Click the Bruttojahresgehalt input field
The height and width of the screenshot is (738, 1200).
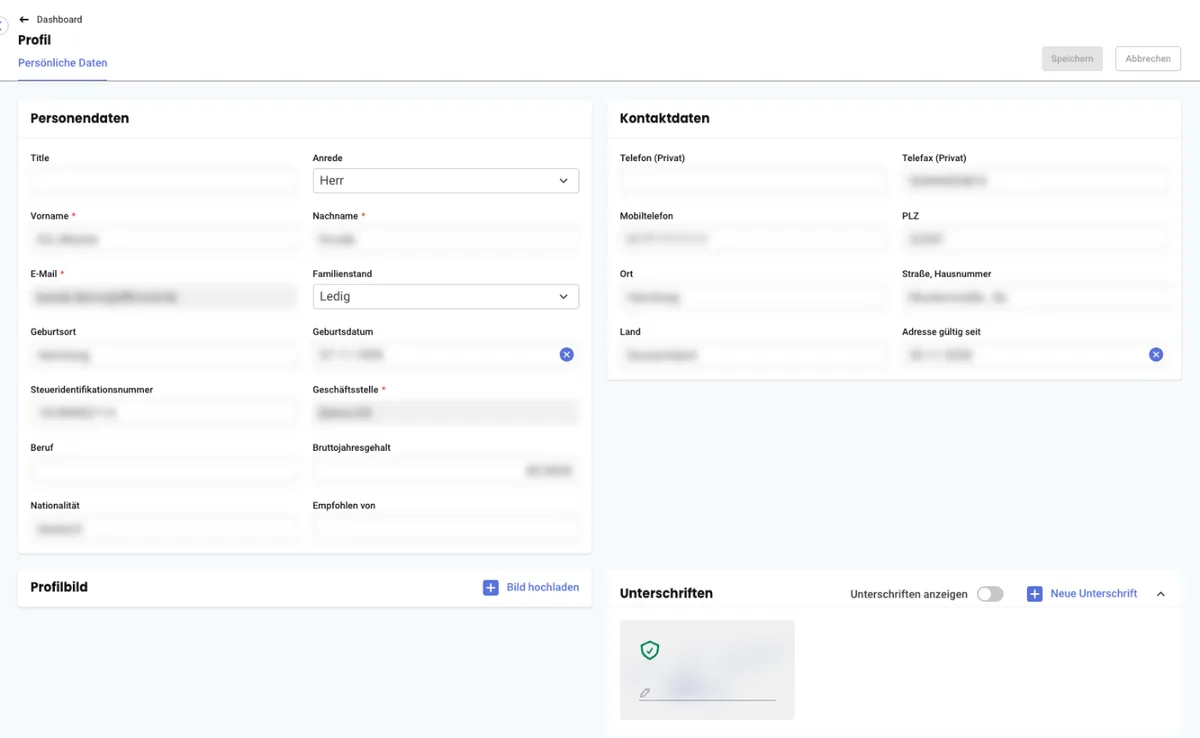point(446,470)
